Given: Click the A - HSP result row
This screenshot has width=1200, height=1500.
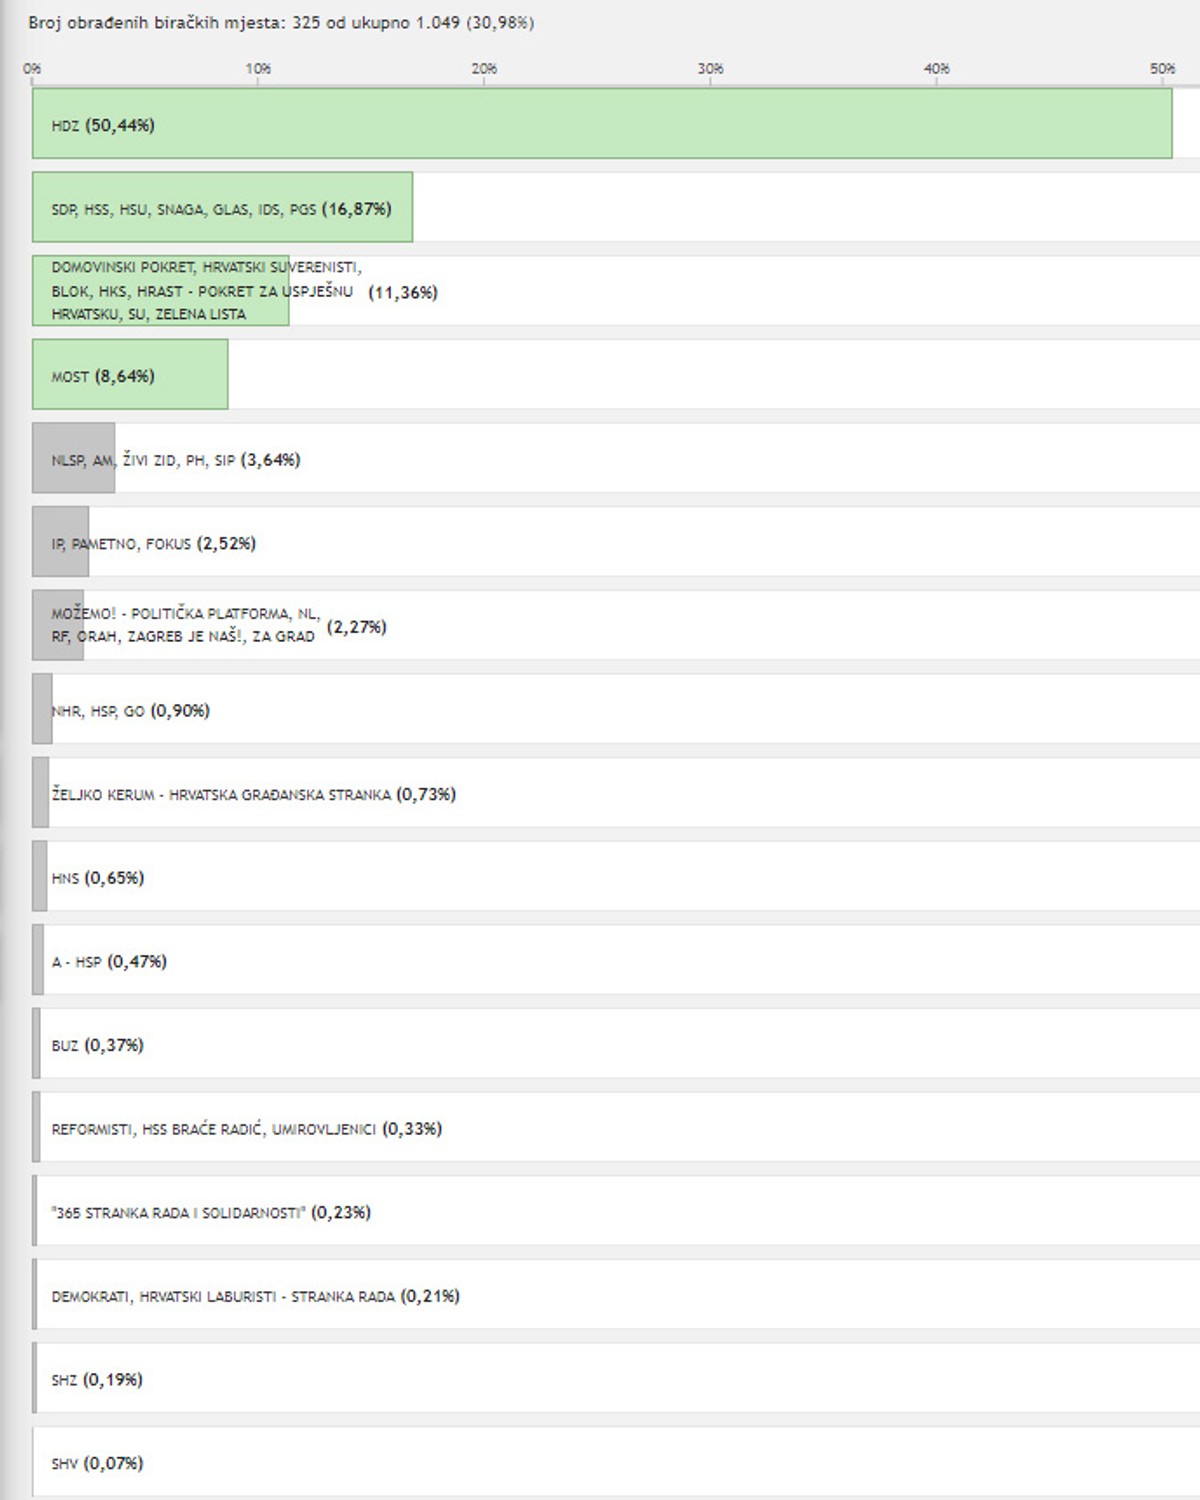Looking at the screenshot, I should click(x=616, y=960).
